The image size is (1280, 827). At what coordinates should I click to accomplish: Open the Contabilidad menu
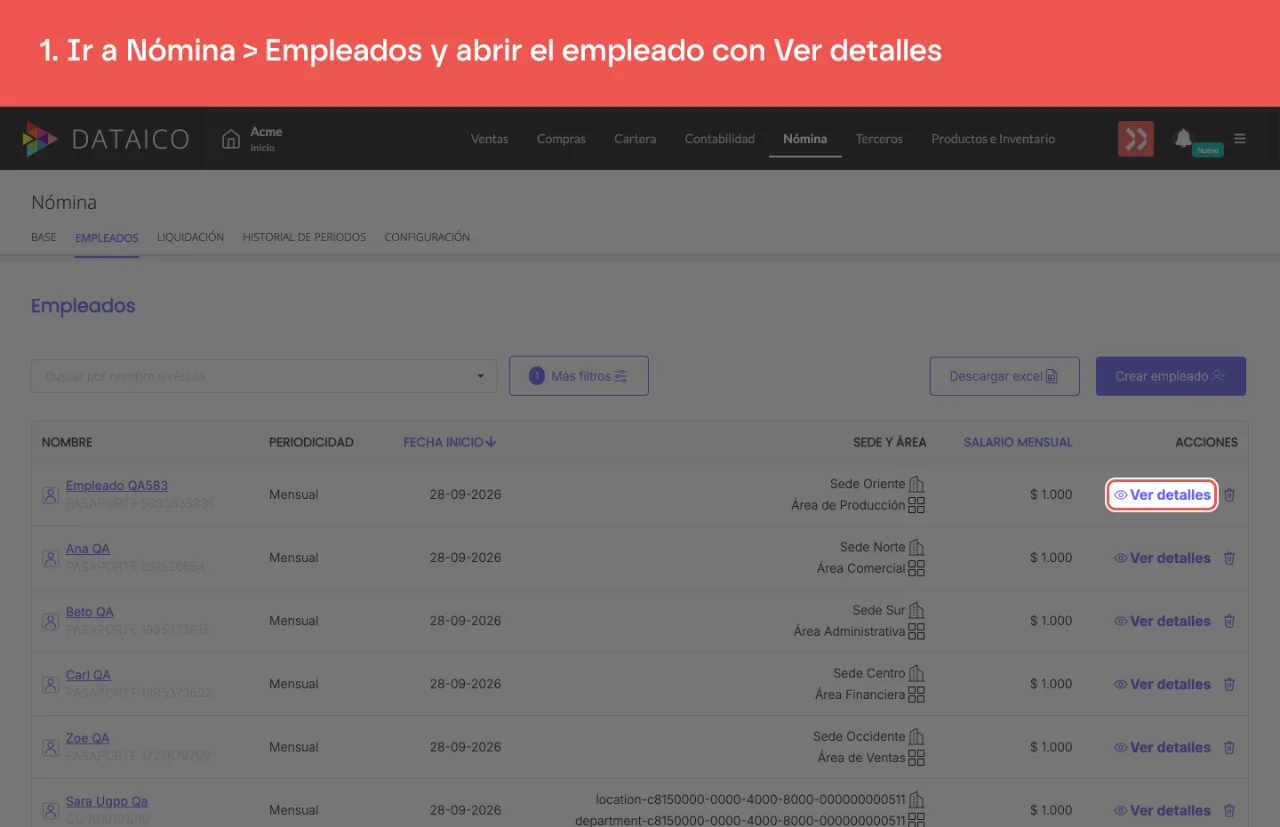[720, 139]
